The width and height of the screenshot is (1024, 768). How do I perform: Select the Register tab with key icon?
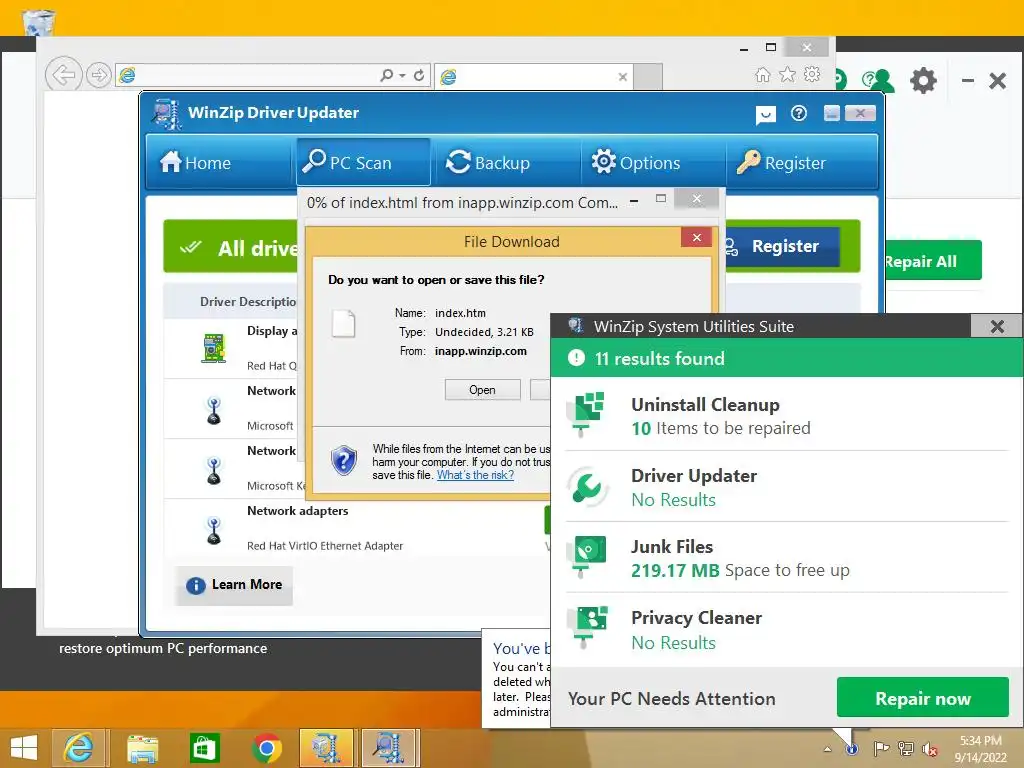click(x=782, y=162)
